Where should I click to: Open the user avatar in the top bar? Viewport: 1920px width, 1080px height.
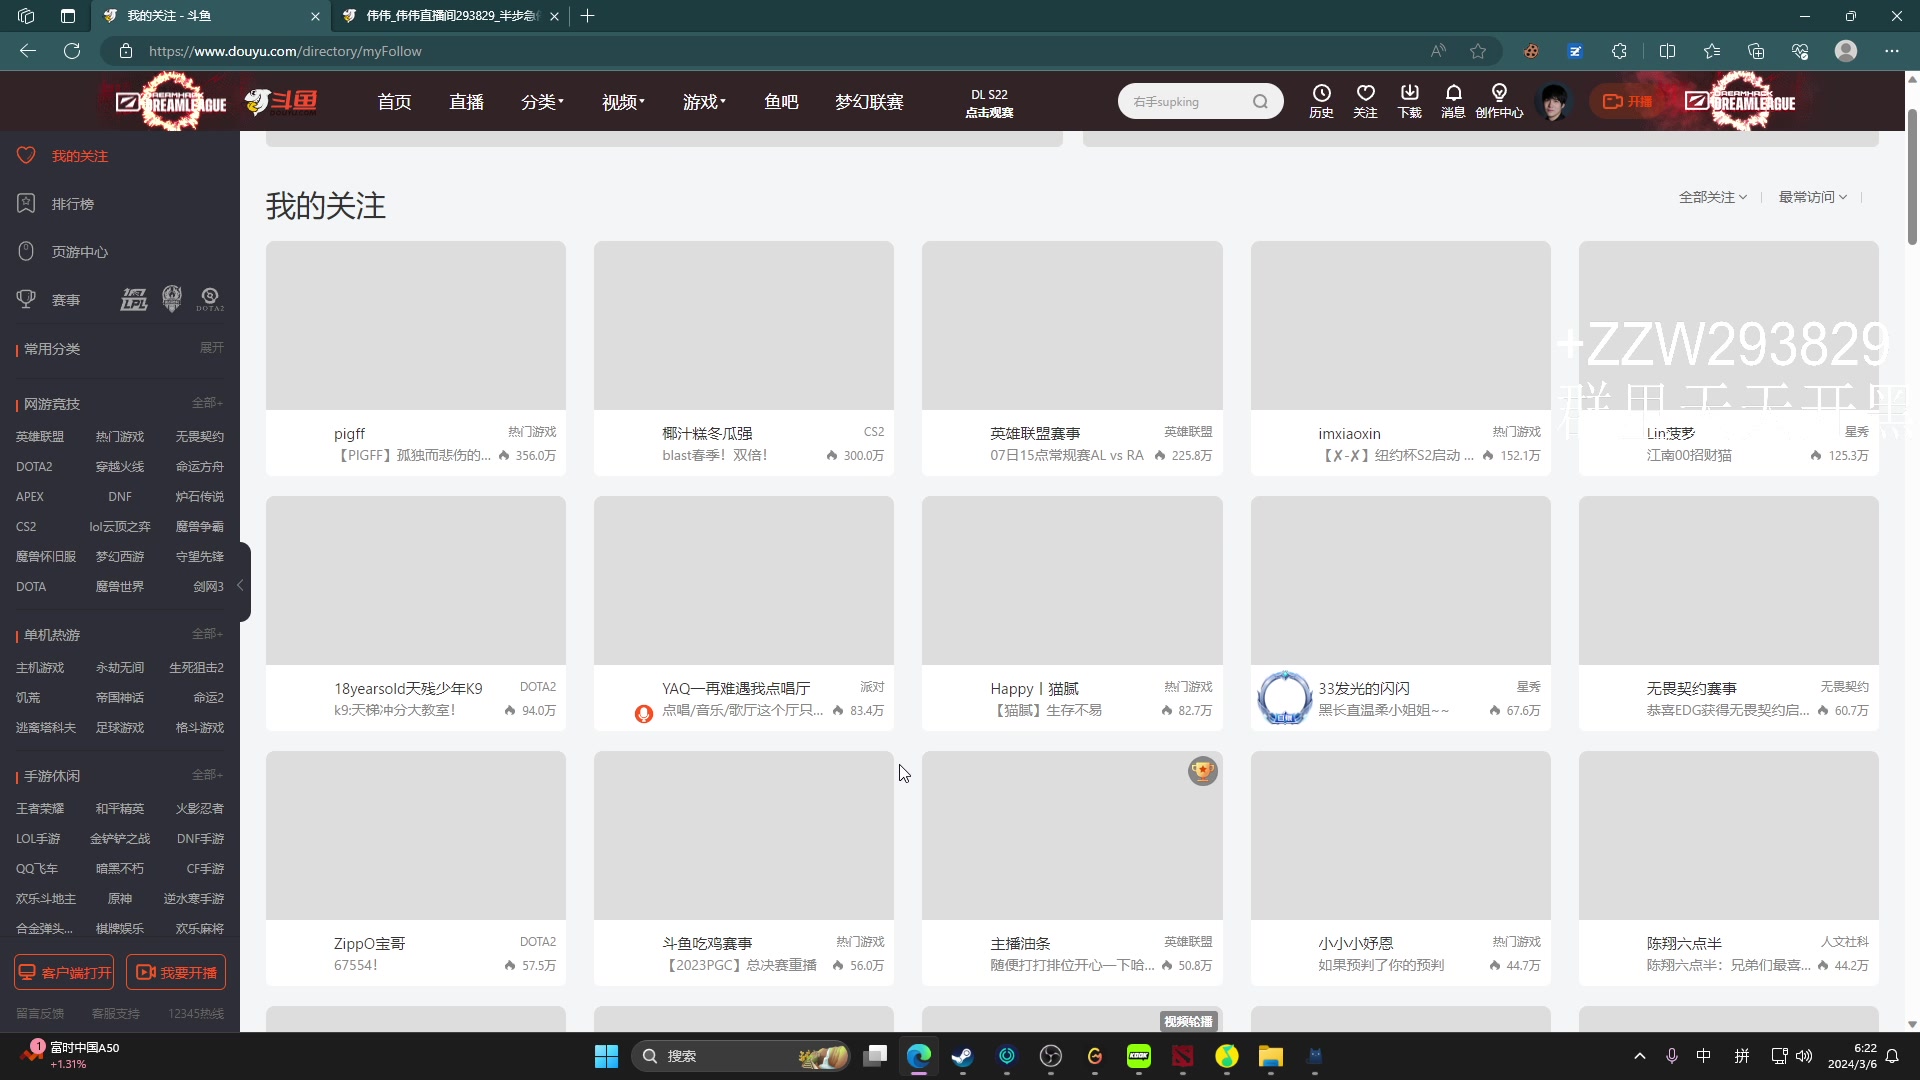coord(1555,101)
